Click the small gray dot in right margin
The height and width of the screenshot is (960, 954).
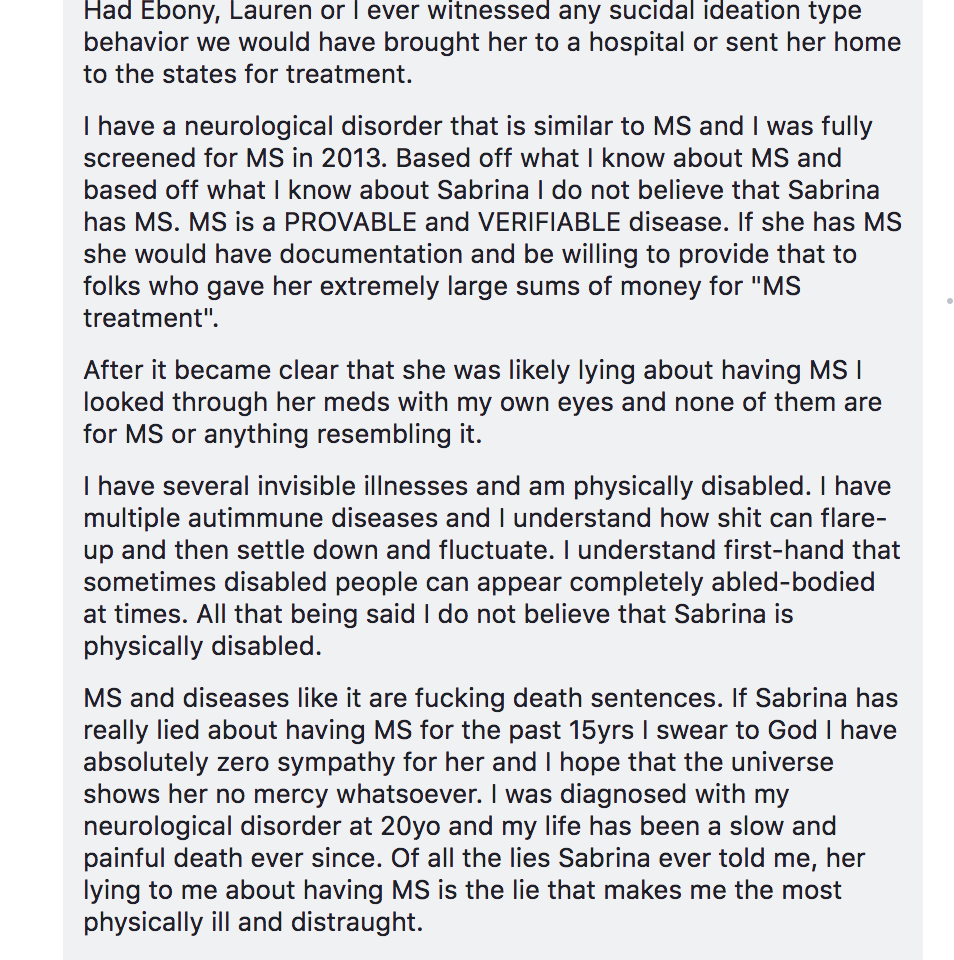coord(949,300)
